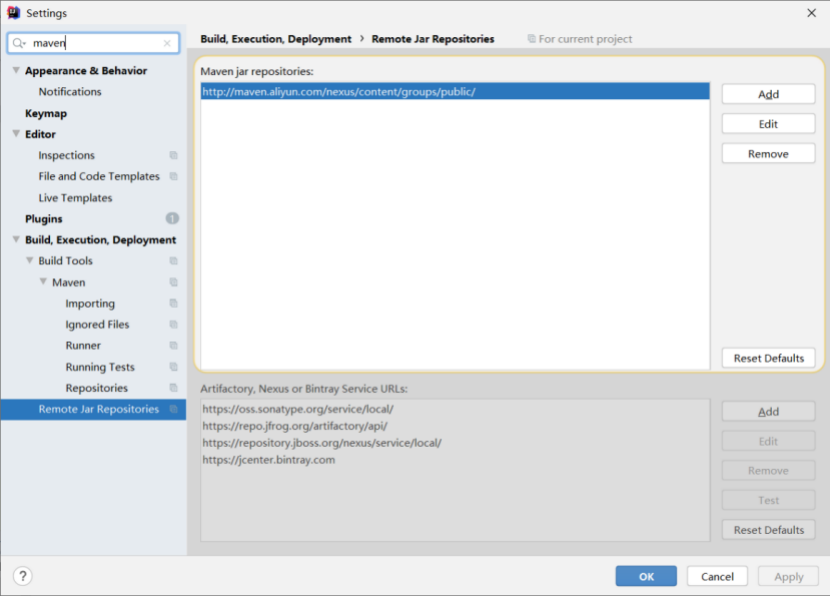Edit the selected Maven jar repository
The image size is (832, 596).
coord(768,124)
